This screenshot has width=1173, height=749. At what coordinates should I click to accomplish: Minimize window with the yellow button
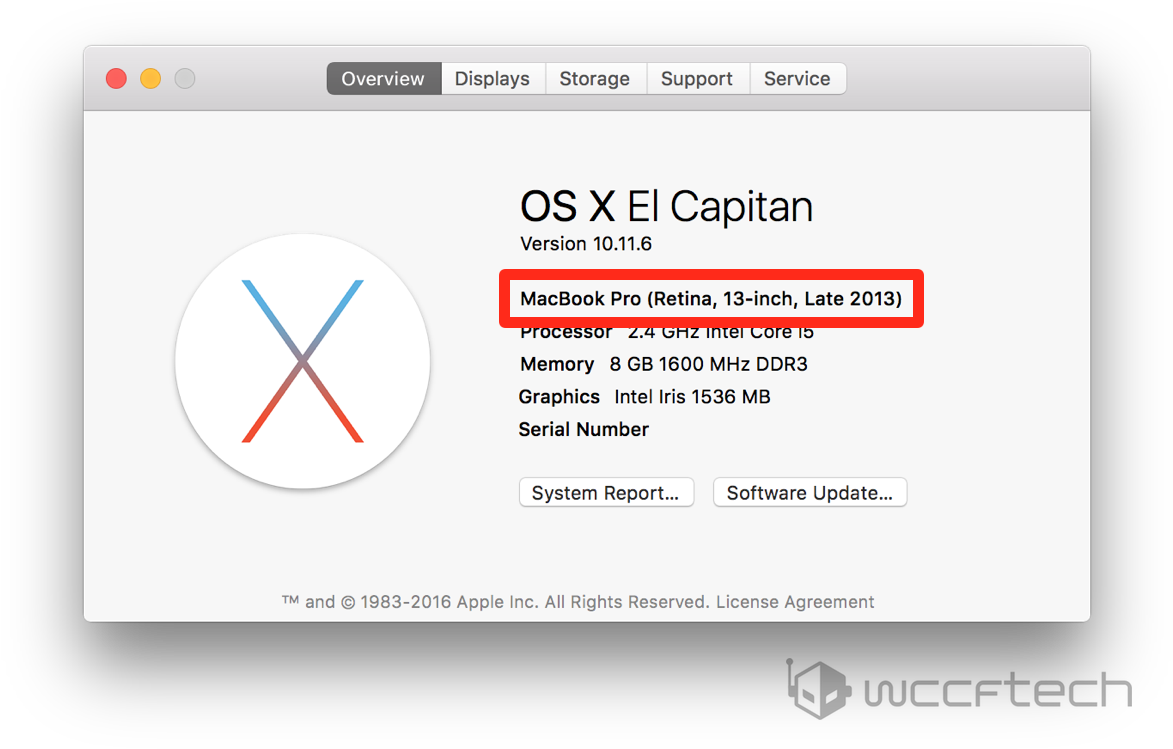[x=150, y=79]
